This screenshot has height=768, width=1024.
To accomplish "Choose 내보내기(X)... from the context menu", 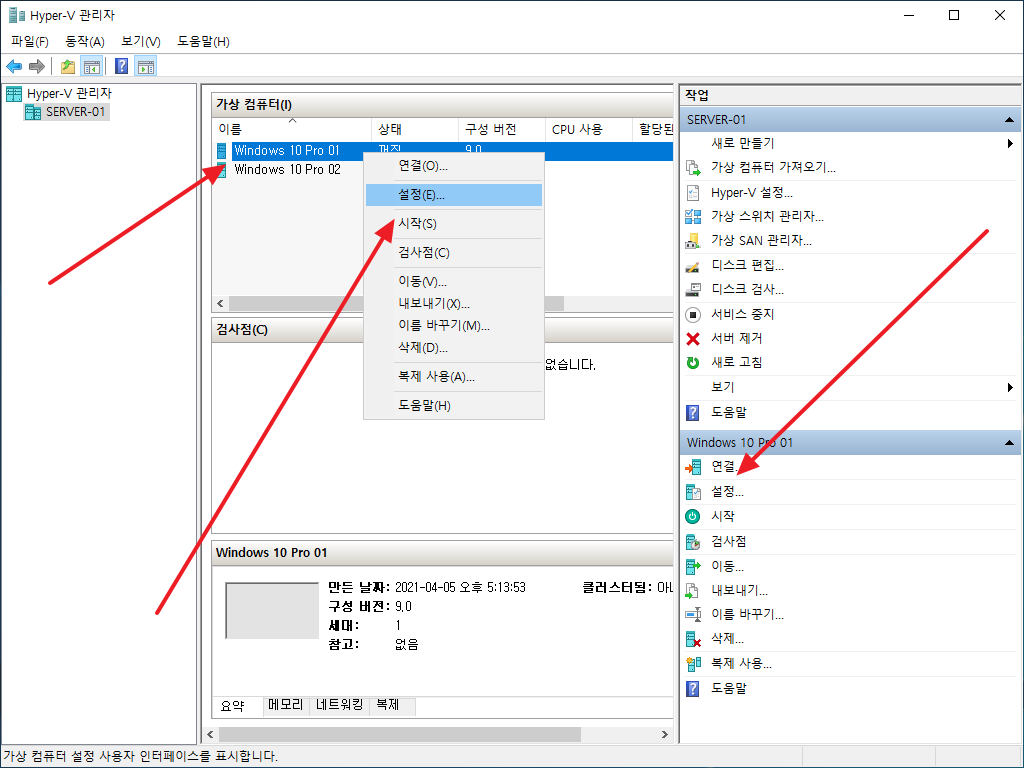I will (x=454, y=304).
